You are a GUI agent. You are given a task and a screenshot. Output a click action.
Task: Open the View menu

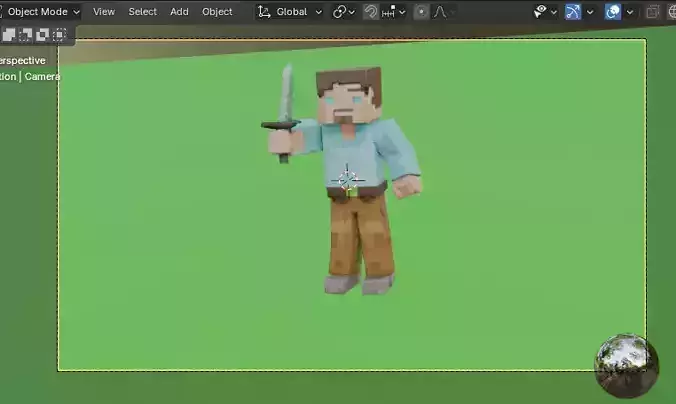click(104, 12)
